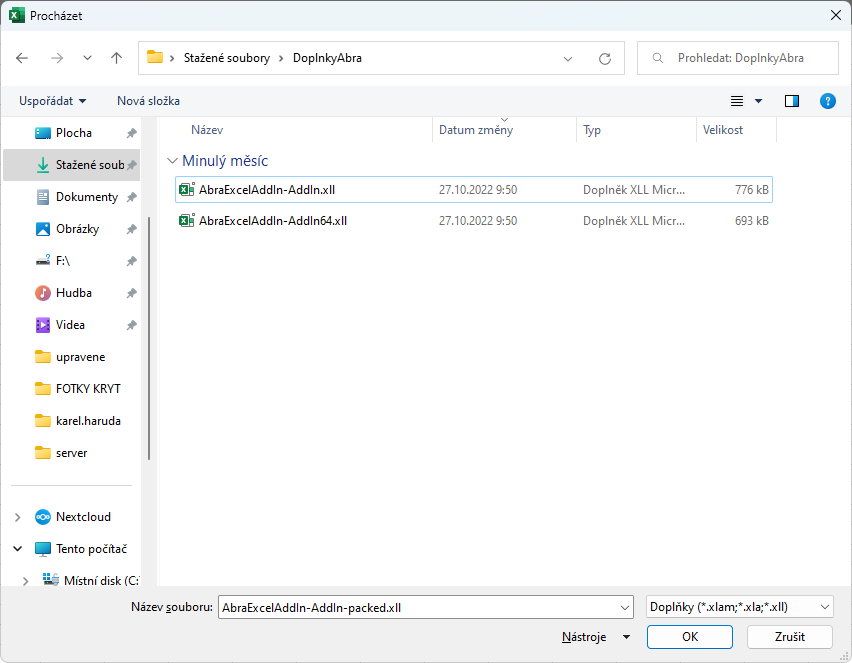The height and width of the screenshot is (663, 852).
Task: Click the Excel icon of AbraExcelAddIn-AddIn64.xll
Action: click(187, 221)
